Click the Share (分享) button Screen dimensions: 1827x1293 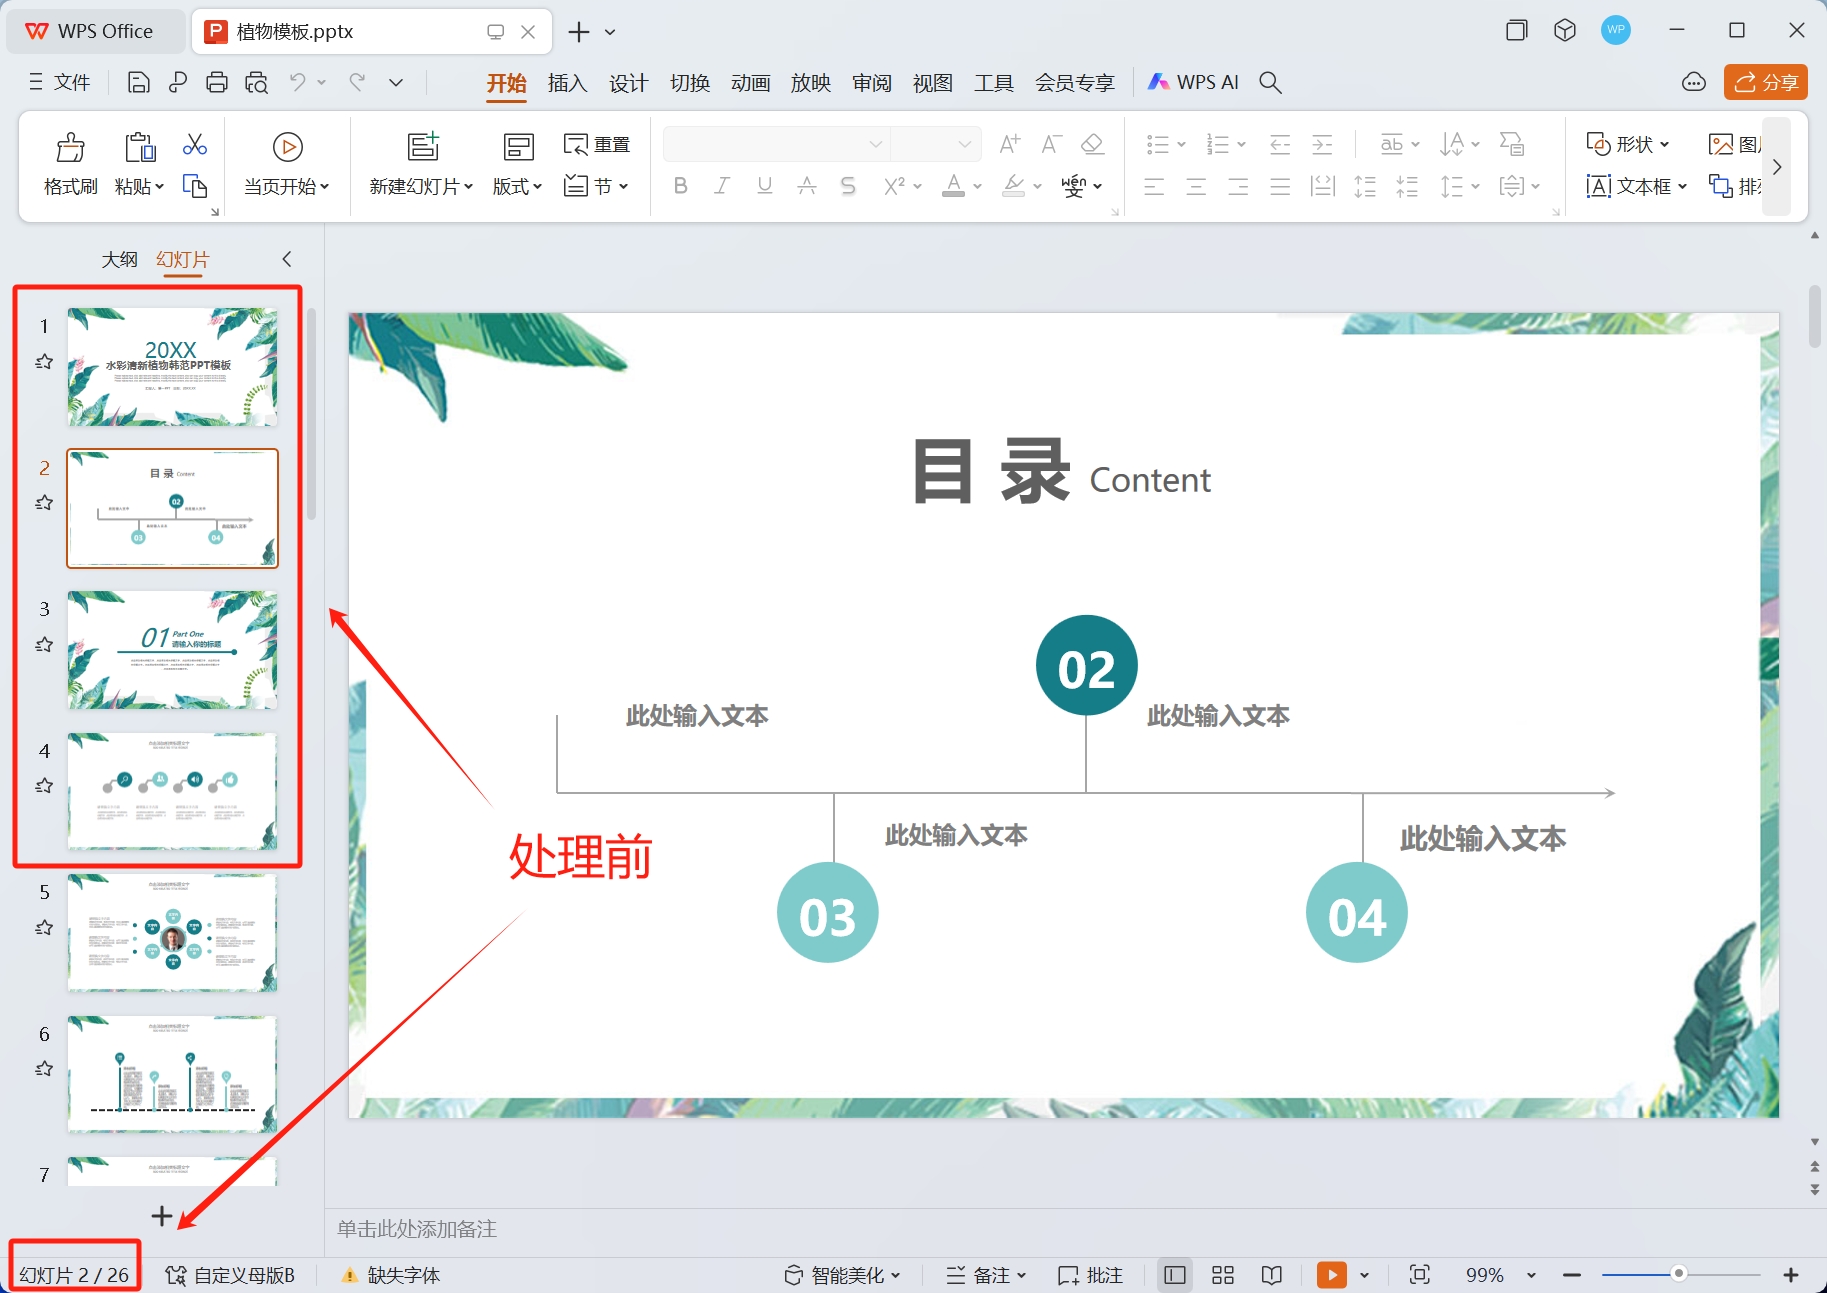(x=1765, y=83)
